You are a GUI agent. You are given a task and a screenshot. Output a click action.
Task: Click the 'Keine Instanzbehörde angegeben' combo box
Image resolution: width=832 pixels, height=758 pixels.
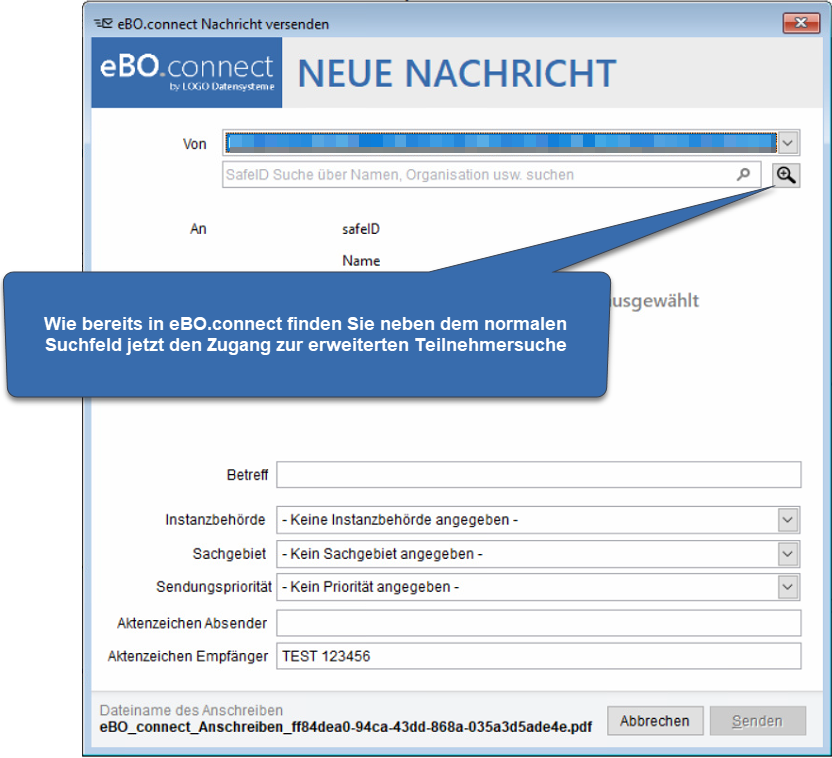pos(538,520)
